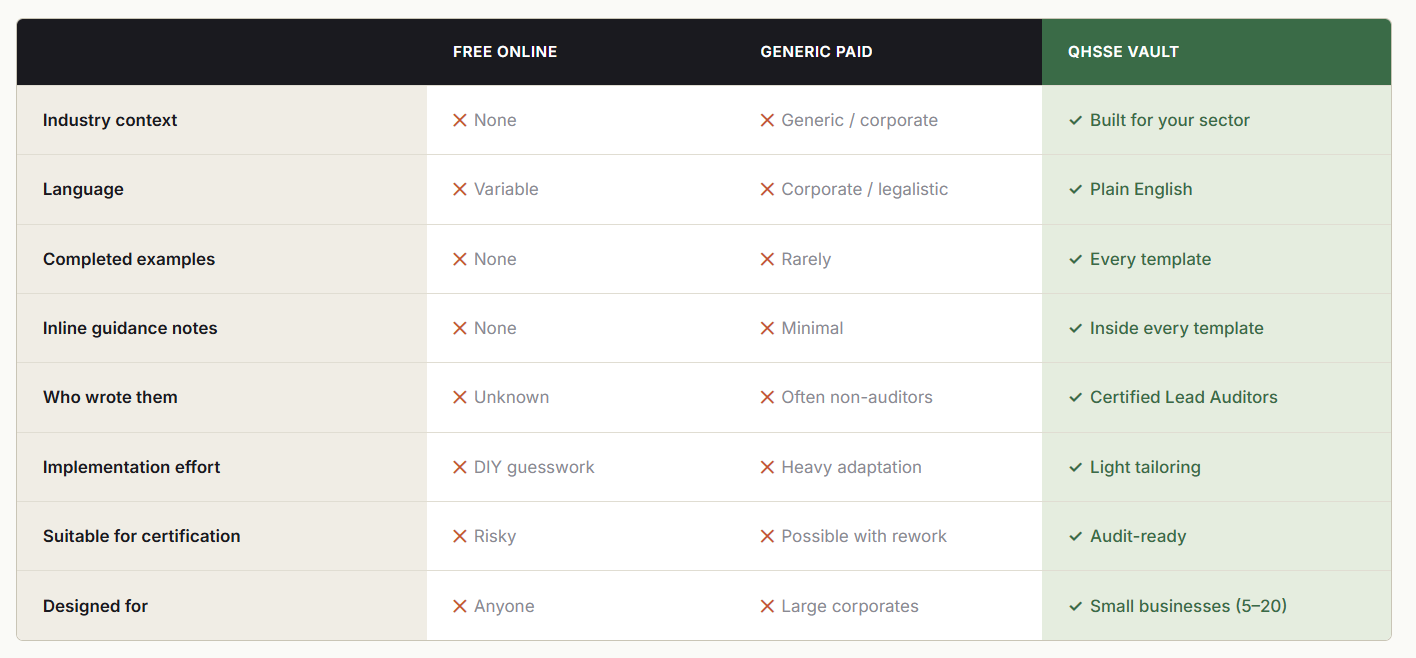This screenshot has height=658, width=1416.
Task: Select the GENERIC PAID column header
Action: tap(816, 52)
